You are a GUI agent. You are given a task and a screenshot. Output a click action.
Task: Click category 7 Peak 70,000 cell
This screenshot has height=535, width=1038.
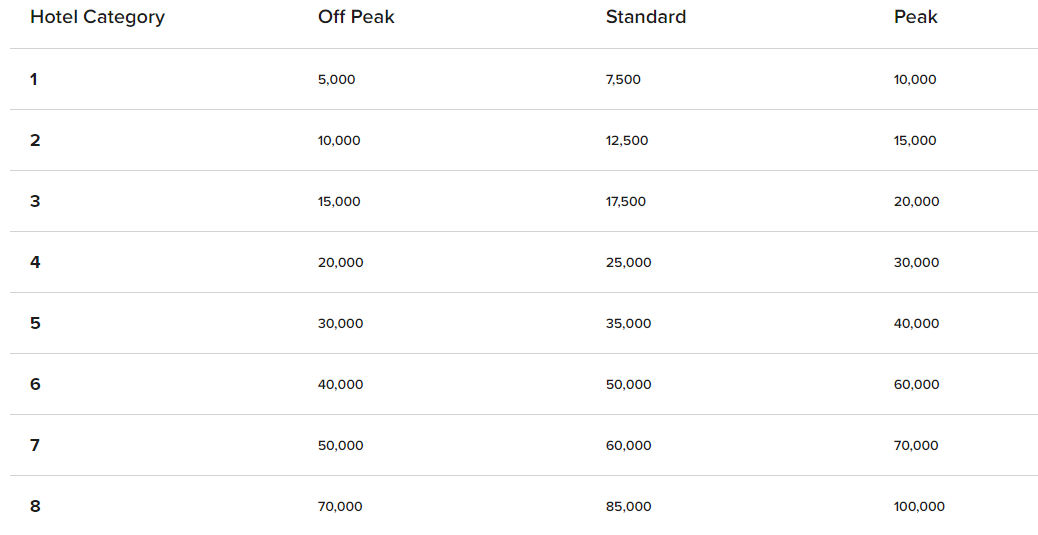pos(916,446)
